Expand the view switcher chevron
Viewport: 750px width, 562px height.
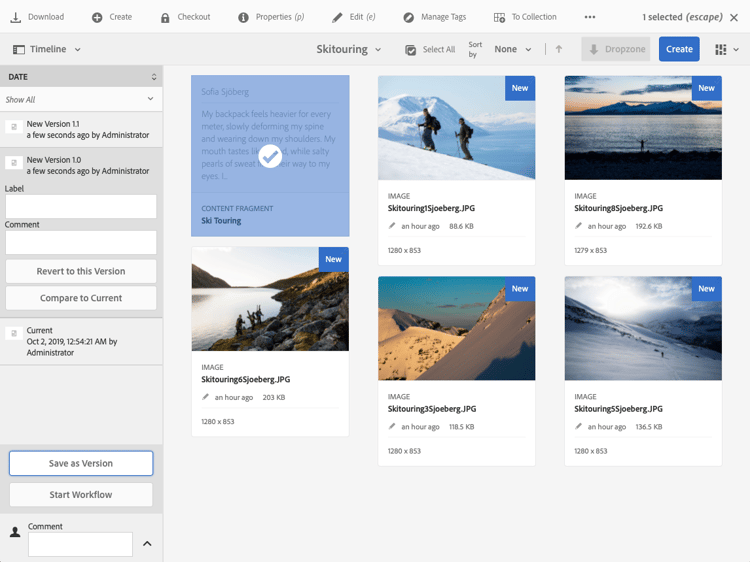click(736, 49)
